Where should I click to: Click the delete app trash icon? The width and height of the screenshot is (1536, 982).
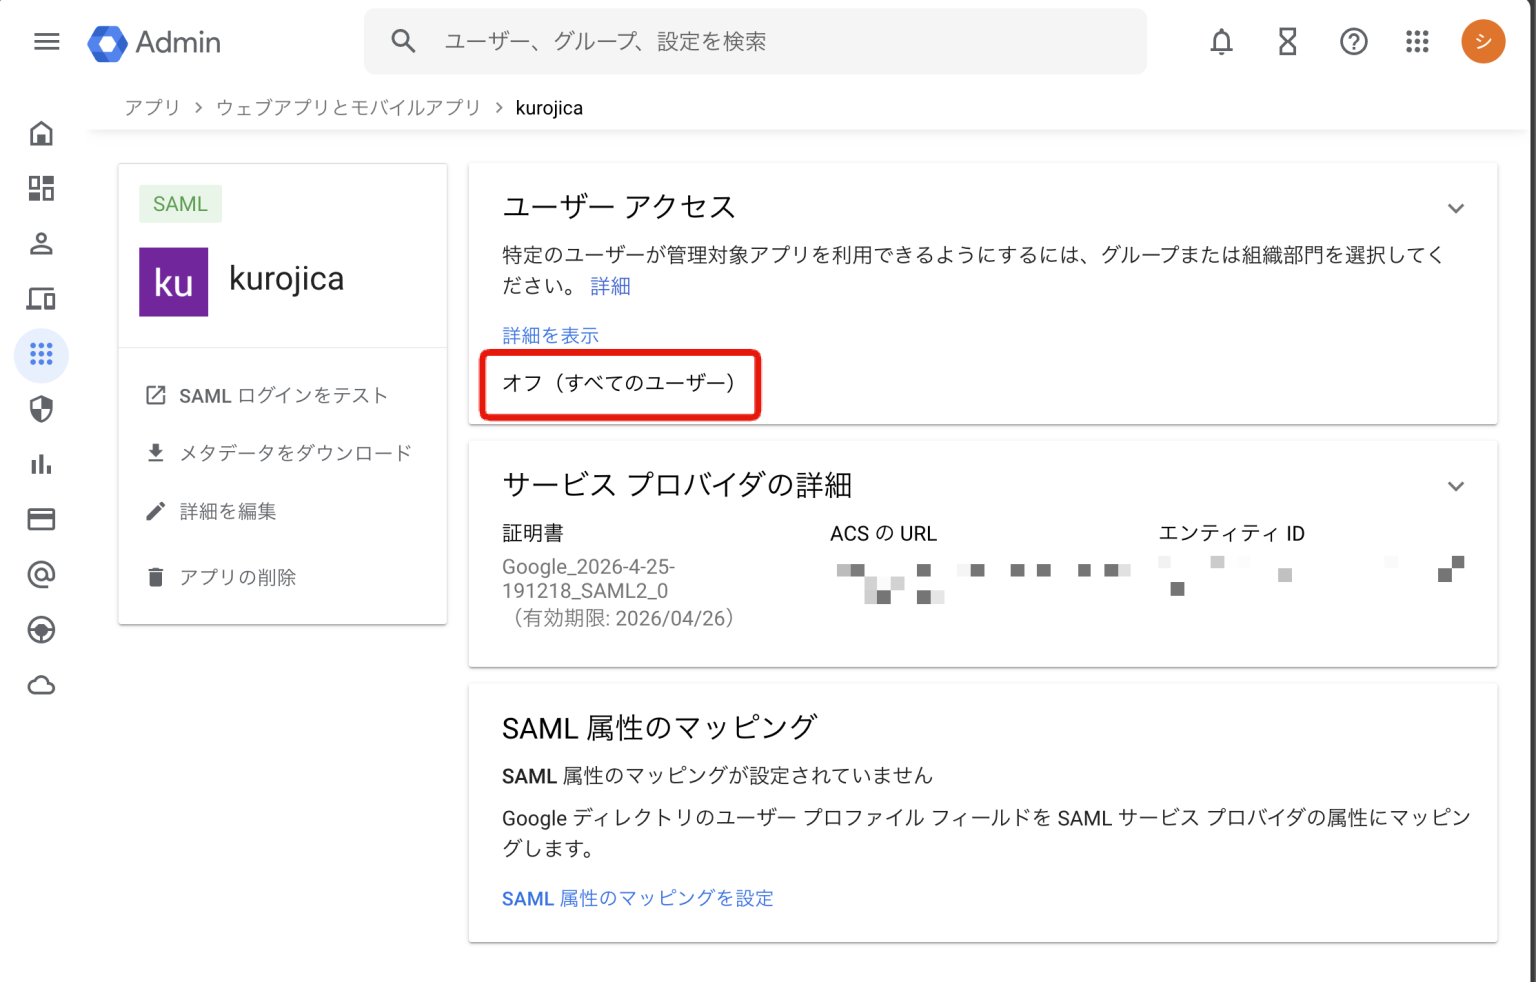(156, 577)
